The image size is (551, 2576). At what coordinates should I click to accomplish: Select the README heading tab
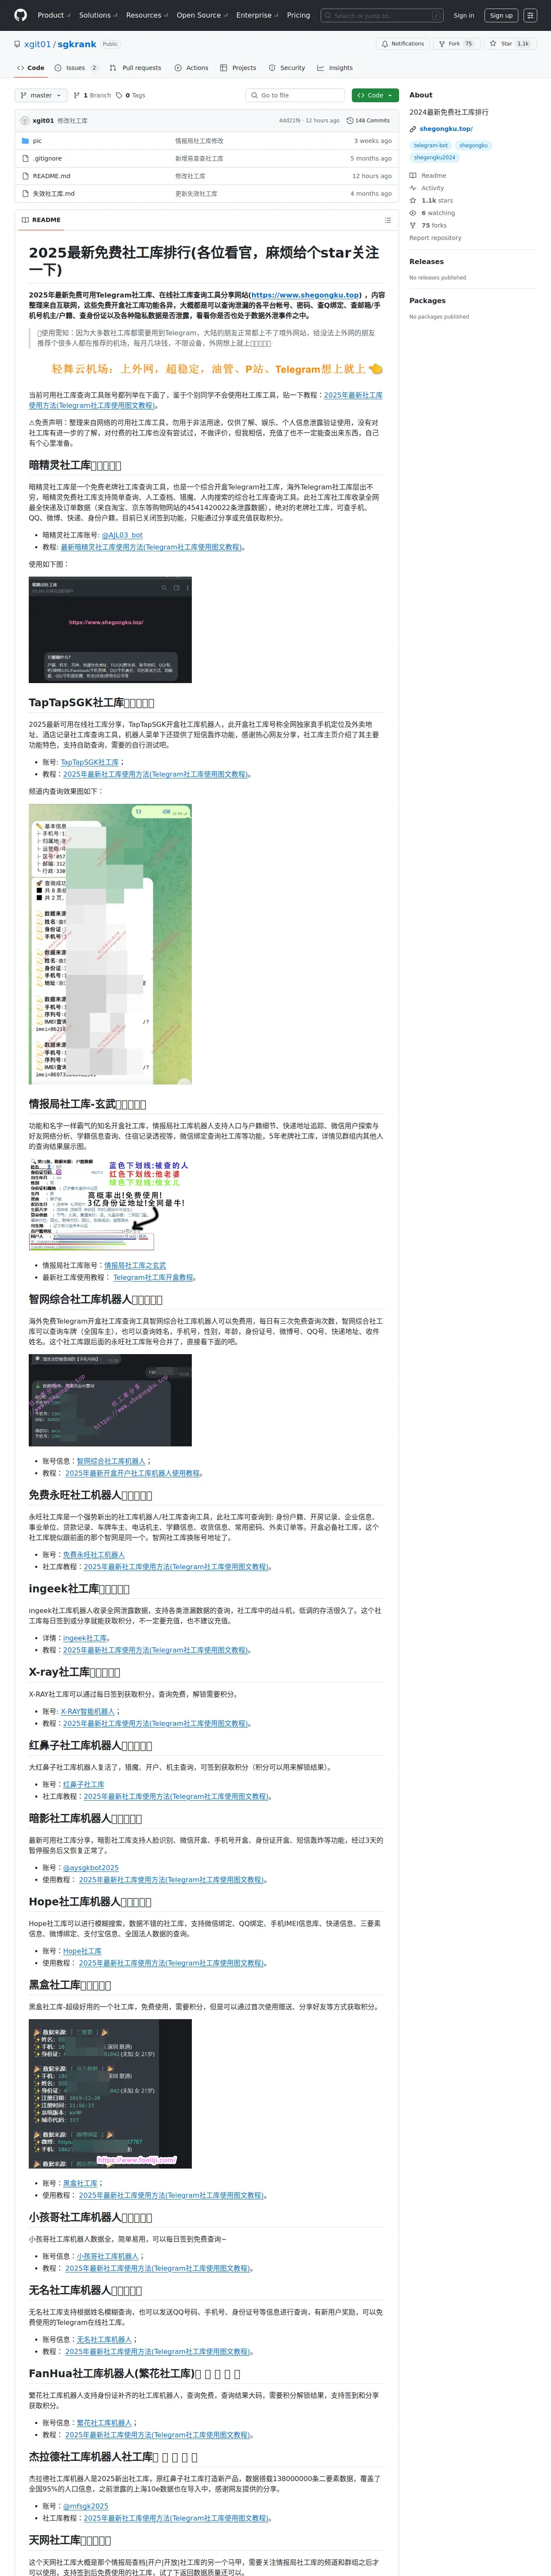[41, 220]
